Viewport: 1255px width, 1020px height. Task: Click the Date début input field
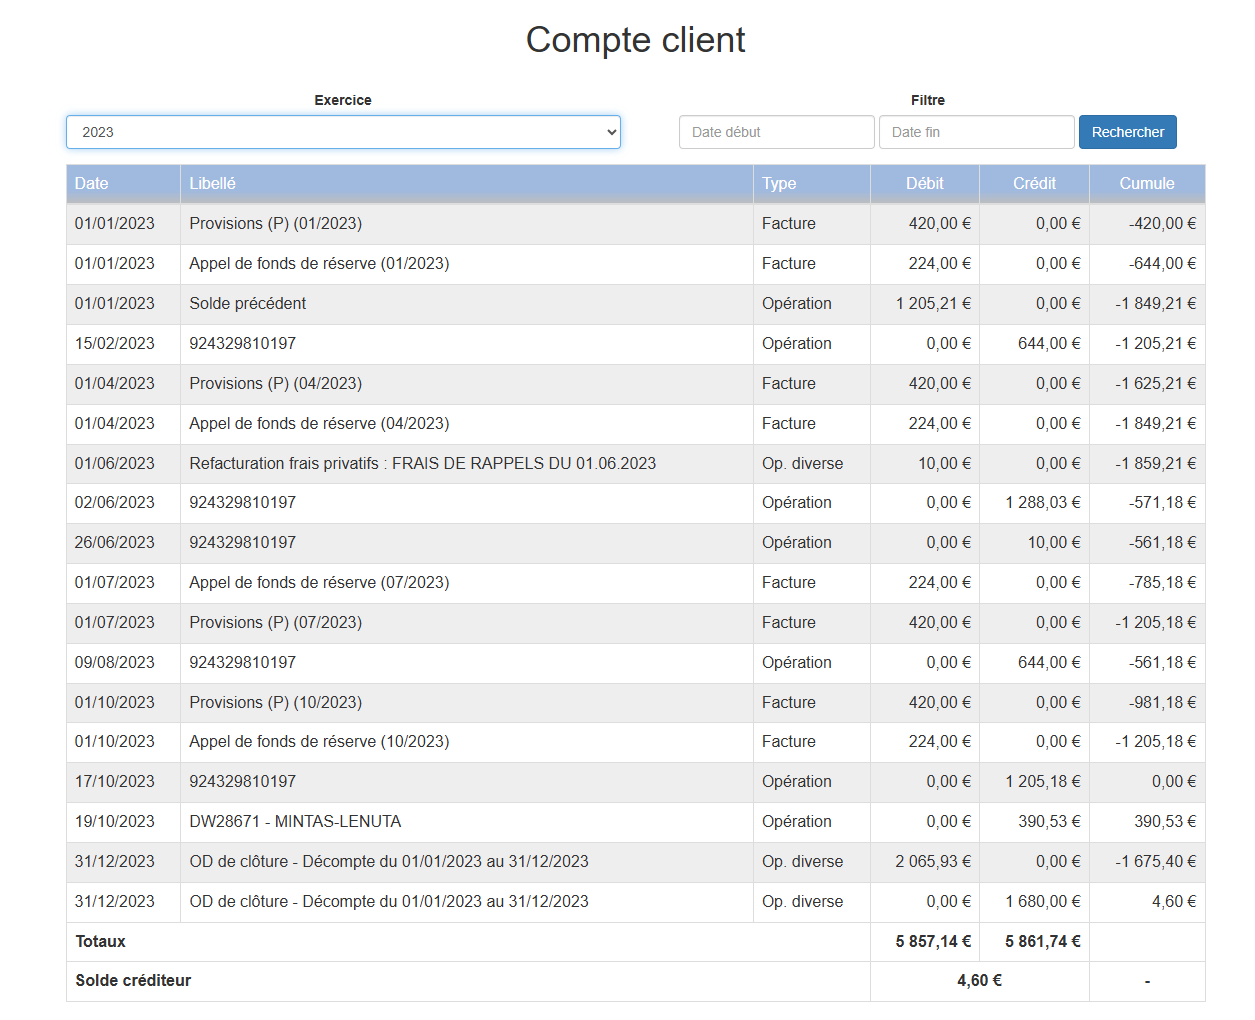(776, 132)
